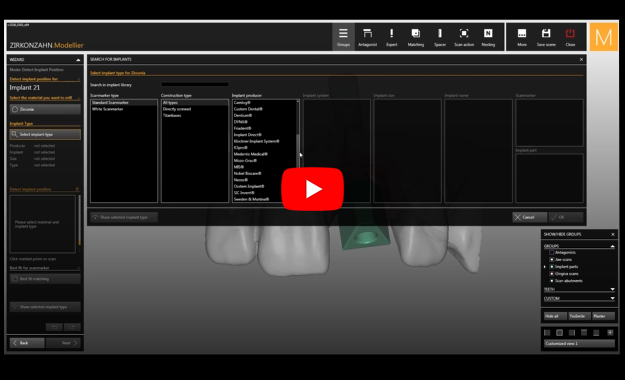Click Show selected implant type in dialog
Screen dimensions: 625x380
[124, 217]
